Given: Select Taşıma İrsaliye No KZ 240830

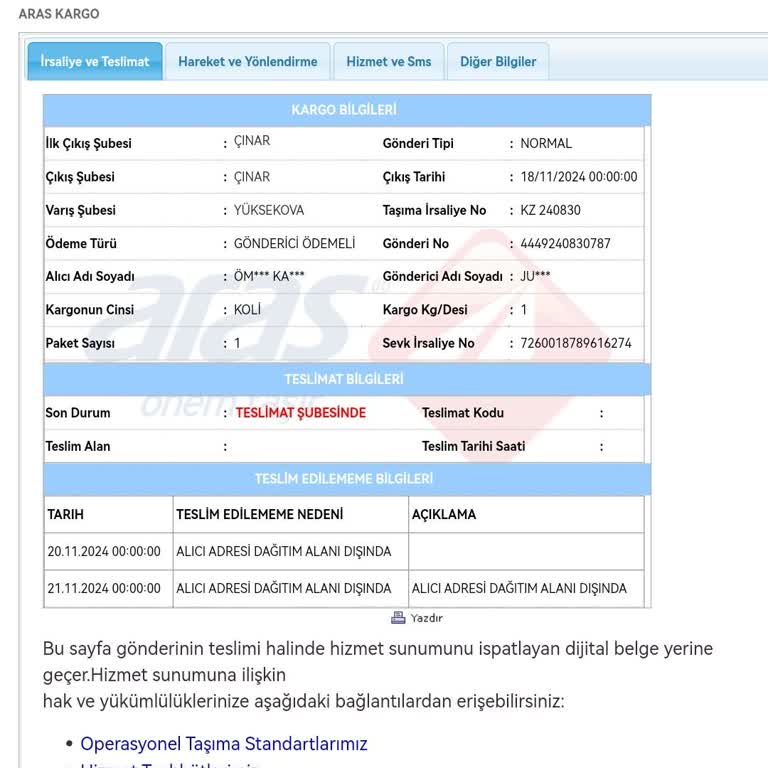Looking at the screenshot, I should coord(550,210).
